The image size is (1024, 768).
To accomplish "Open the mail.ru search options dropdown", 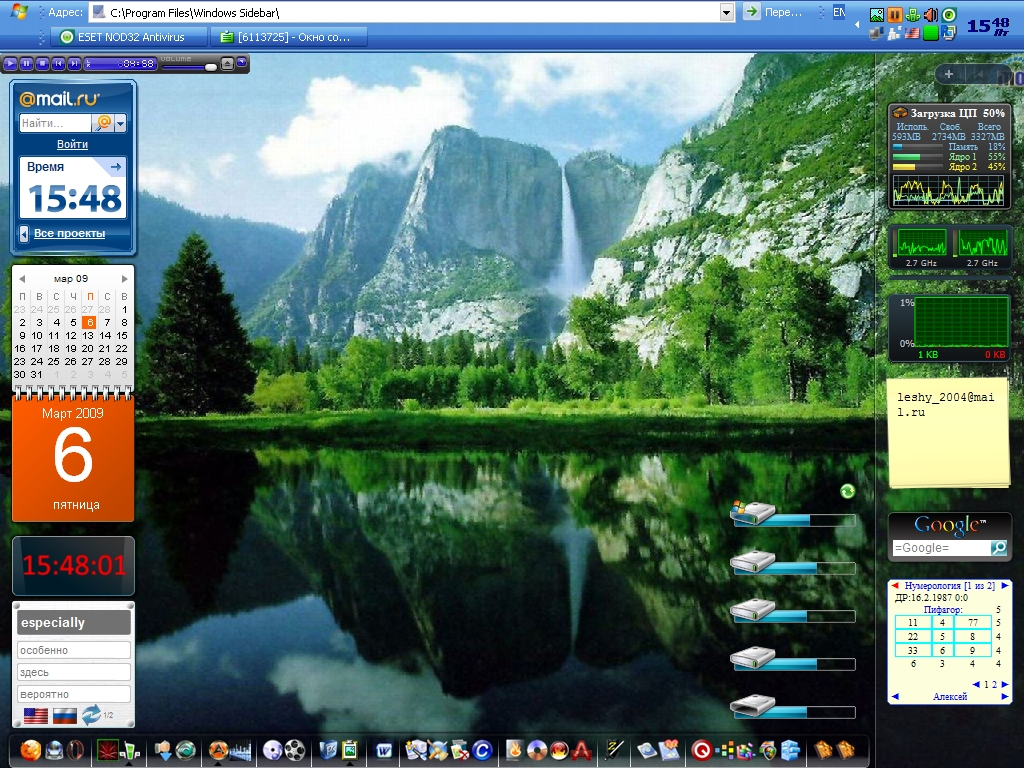I will [x=120, y=123].
